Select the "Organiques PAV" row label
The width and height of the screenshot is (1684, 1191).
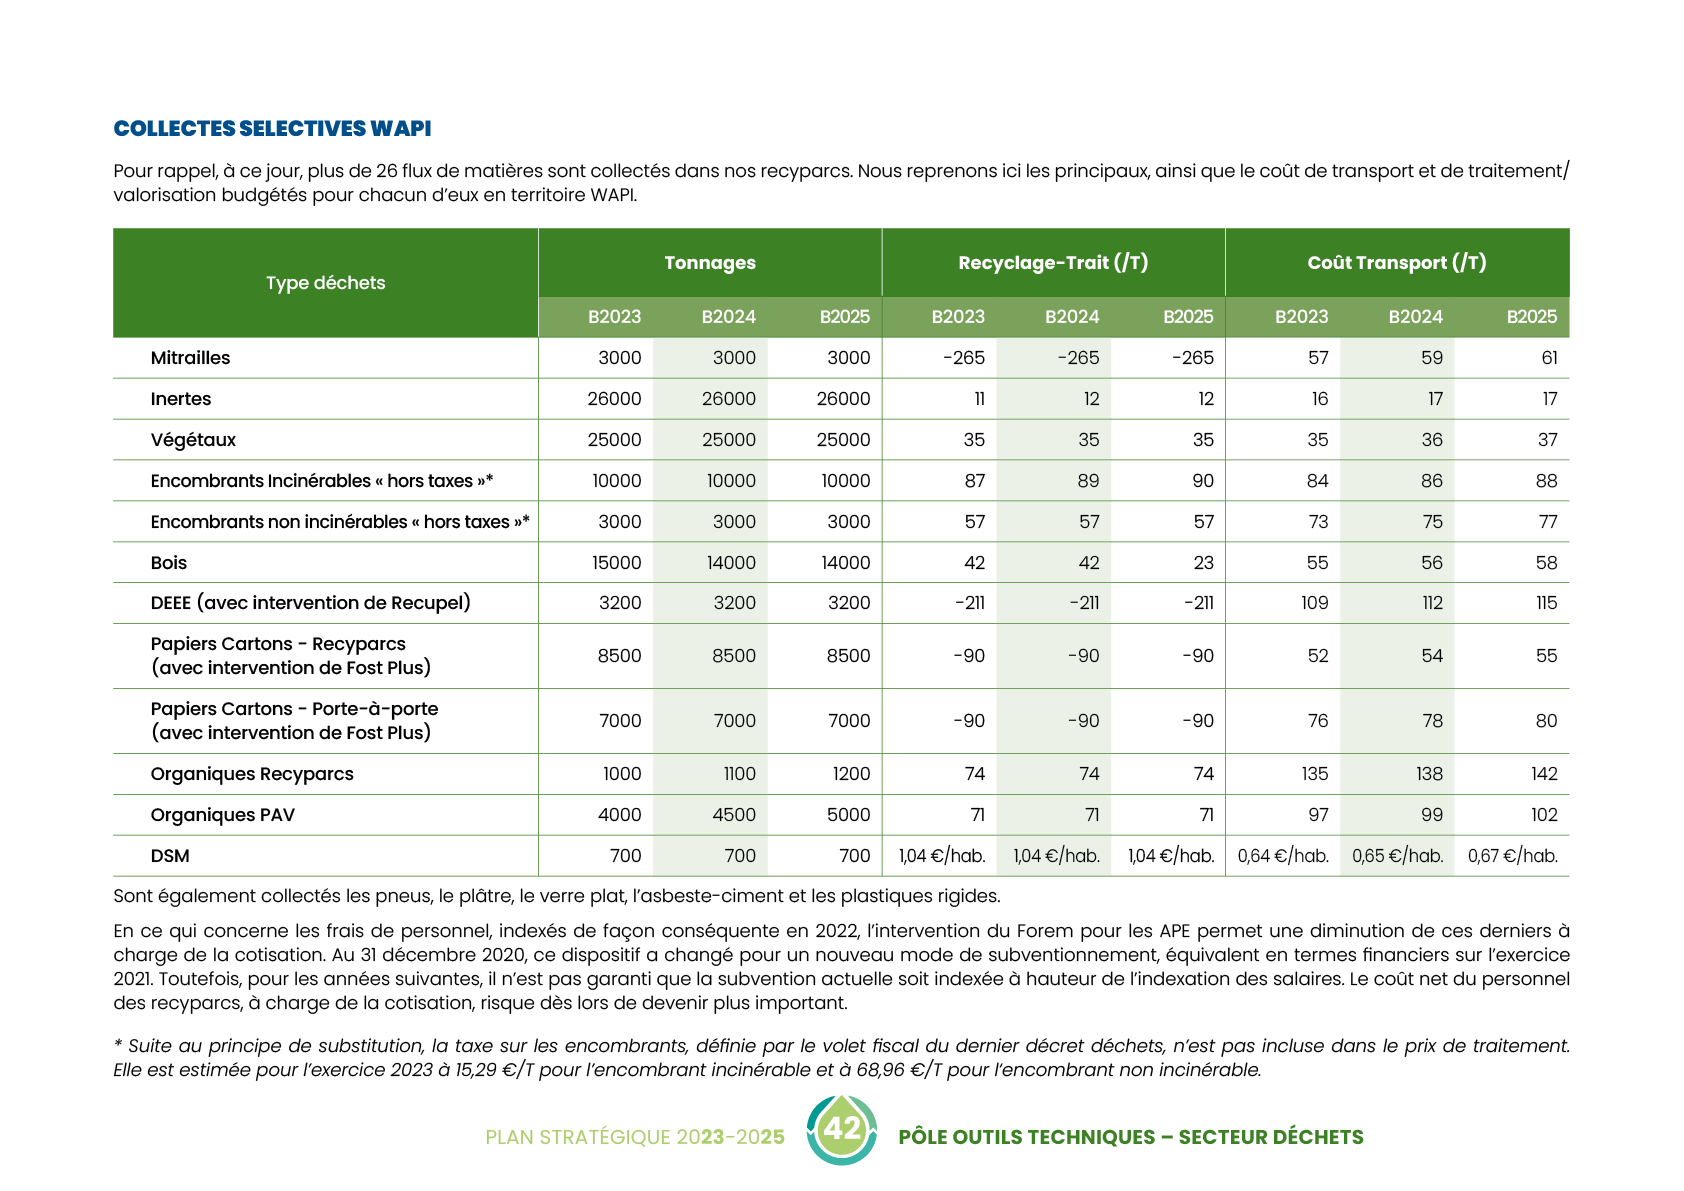coord(223,815)
